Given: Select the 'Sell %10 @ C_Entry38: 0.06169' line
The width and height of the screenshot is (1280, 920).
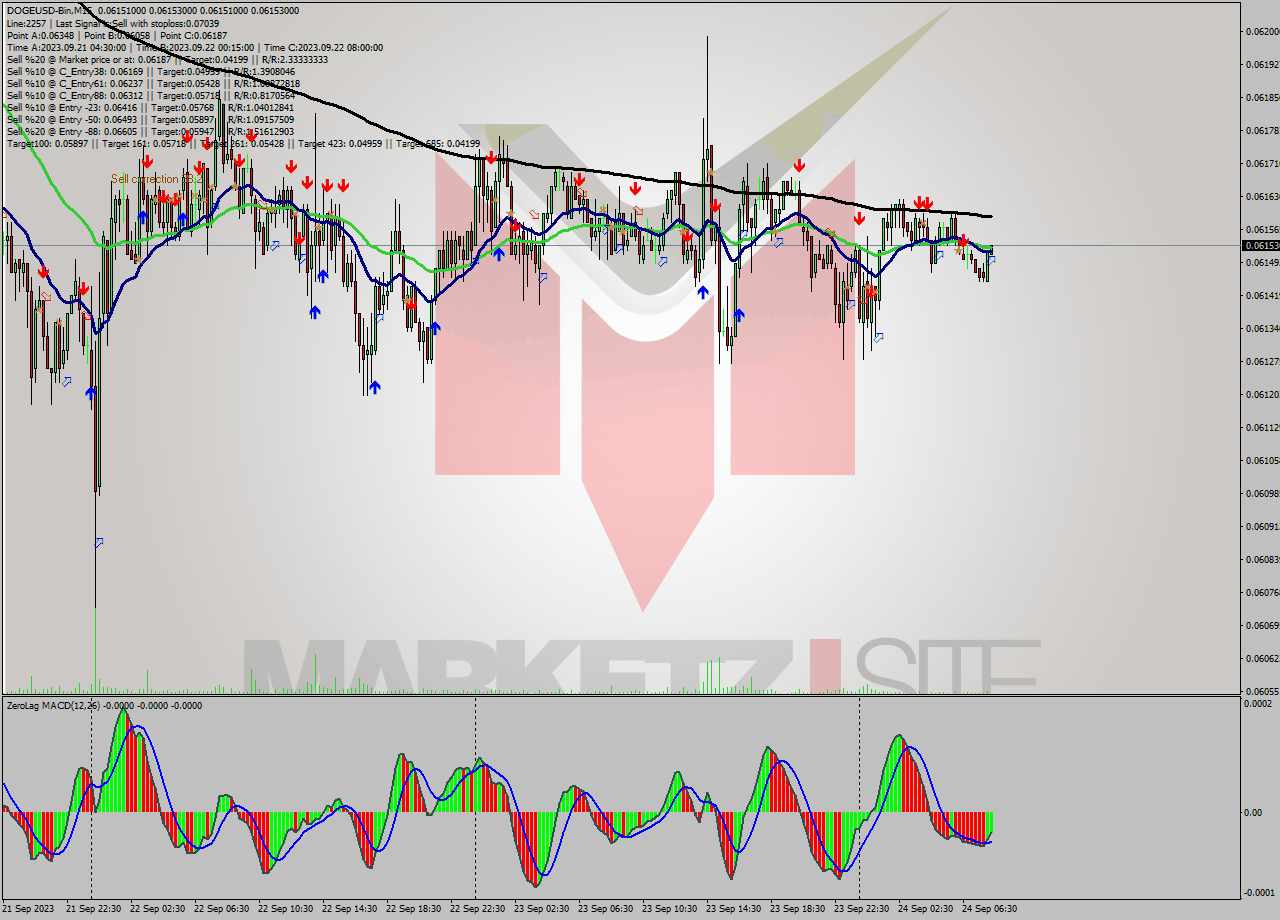Looking at the screenshot, I should tap(151, 71).
